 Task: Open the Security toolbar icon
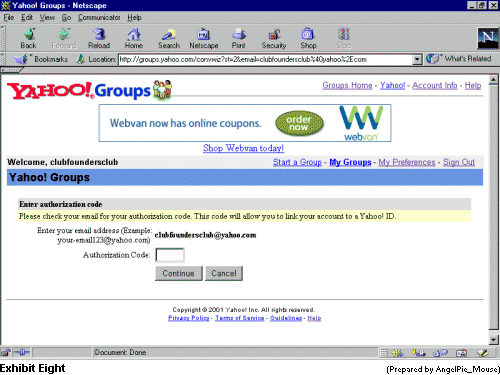tap(274, 38)
